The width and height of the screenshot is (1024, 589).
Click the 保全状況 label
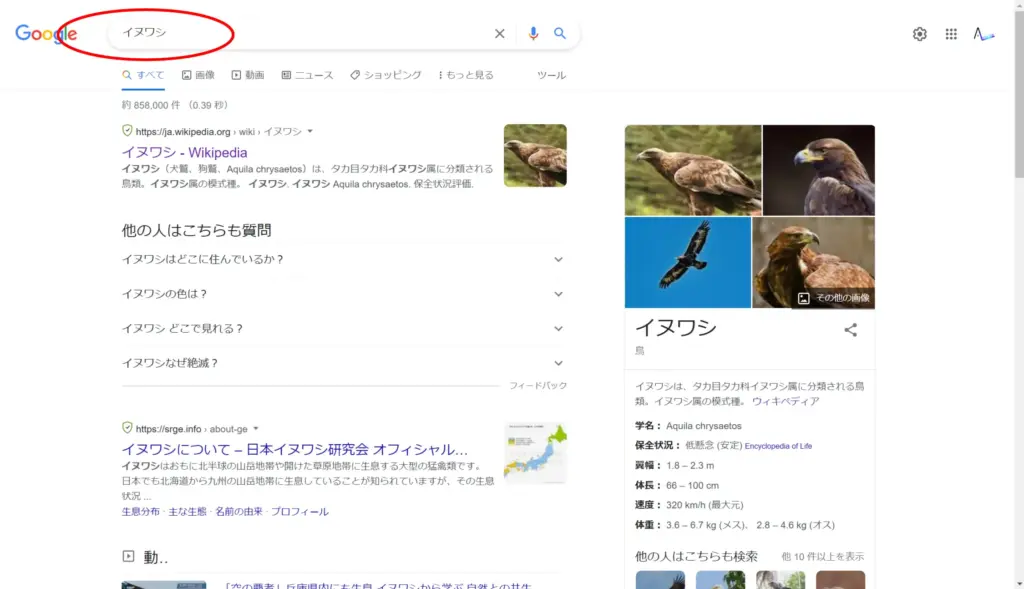tap(658, 445)
